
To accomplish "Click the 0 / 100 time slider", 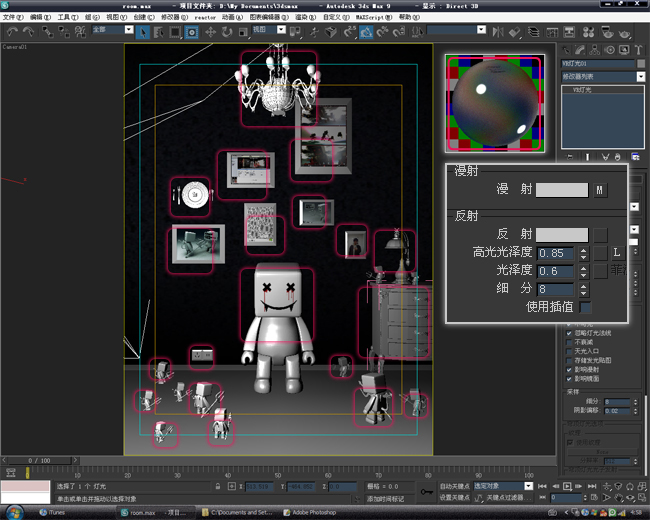I will coord(39,460).
